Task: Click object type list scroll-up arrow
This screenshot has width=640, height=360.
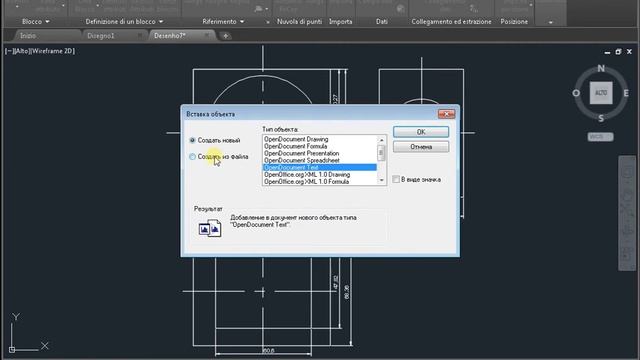Action: click(381, 140)
